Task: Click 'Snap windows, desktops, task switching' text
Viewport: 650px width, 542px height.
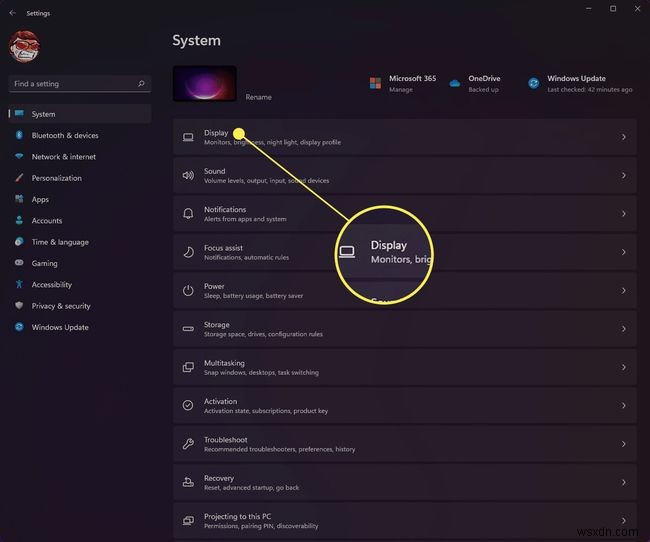Action: (x=261, y=372)
